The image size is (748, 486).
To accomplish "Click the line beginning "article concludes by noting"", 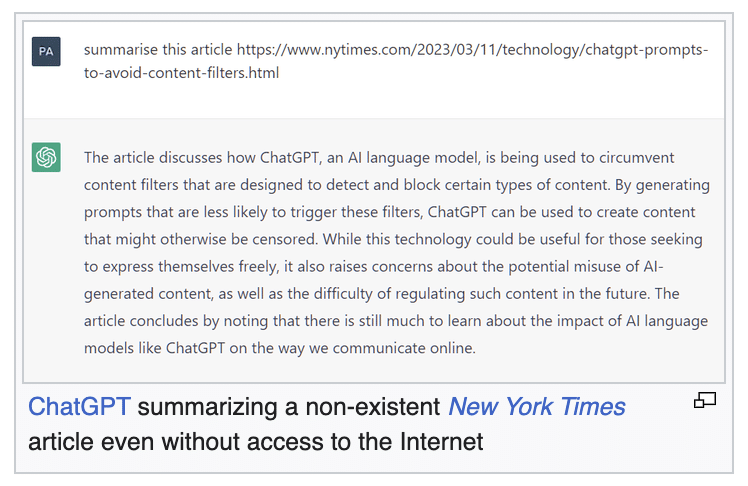I will (x=396, y=321).
